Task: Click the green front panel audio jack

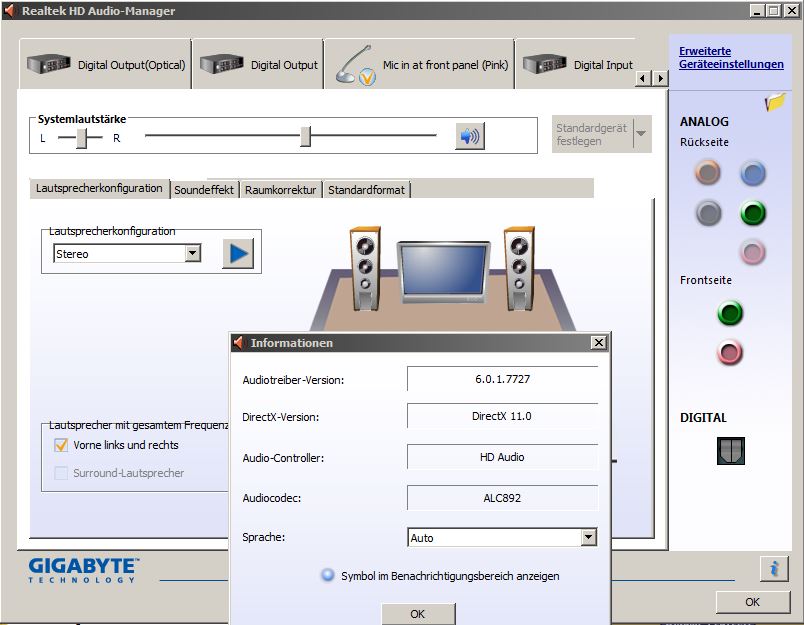Action: pos(730,313)
